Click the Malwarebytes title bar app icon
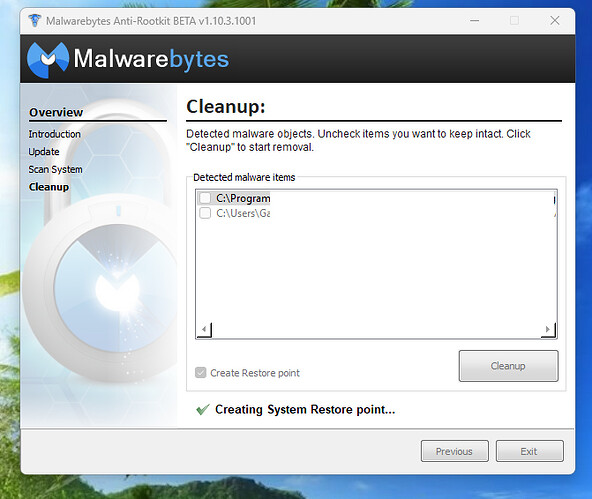 [x=35, y=20]
